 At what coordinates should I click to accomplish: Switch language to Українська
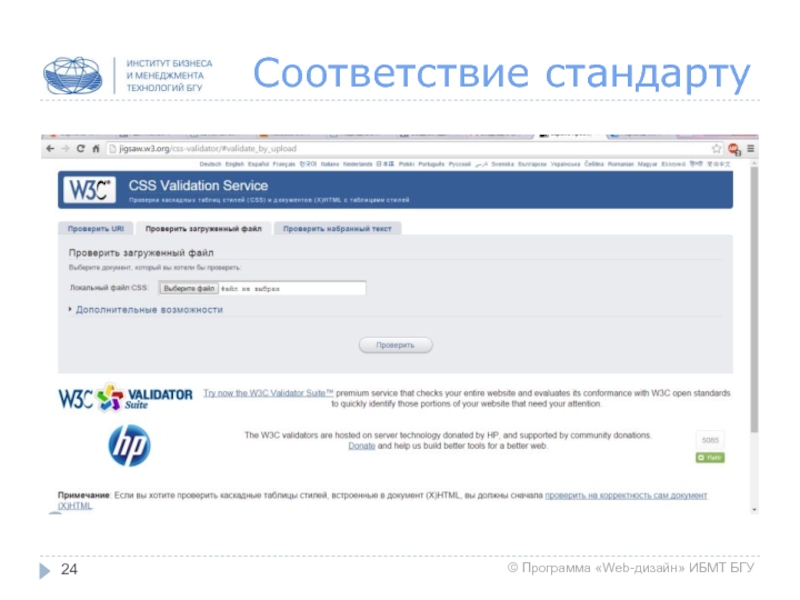pyautogui.click(x=565, y=164)
